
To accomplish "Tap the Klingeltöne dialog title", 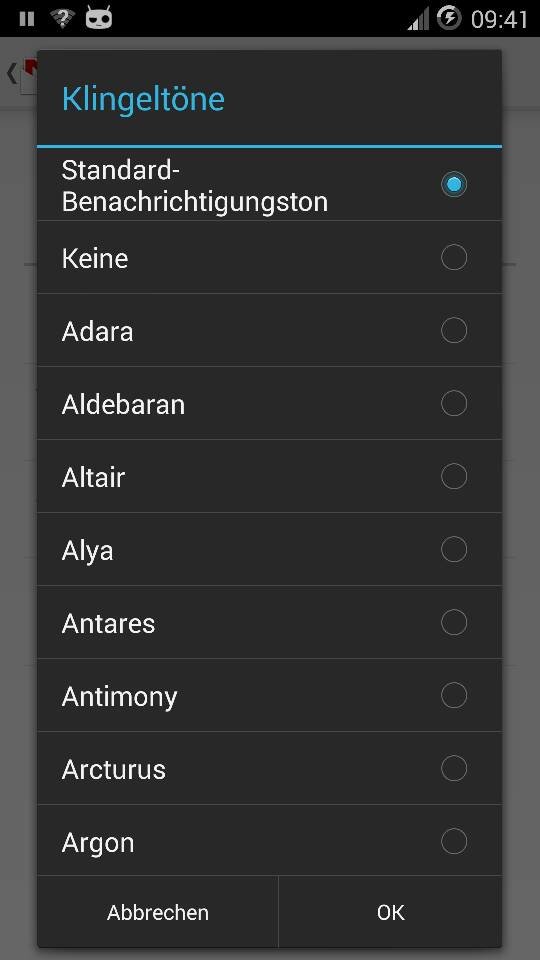I will pyautogui.click(x=143, y=99).
